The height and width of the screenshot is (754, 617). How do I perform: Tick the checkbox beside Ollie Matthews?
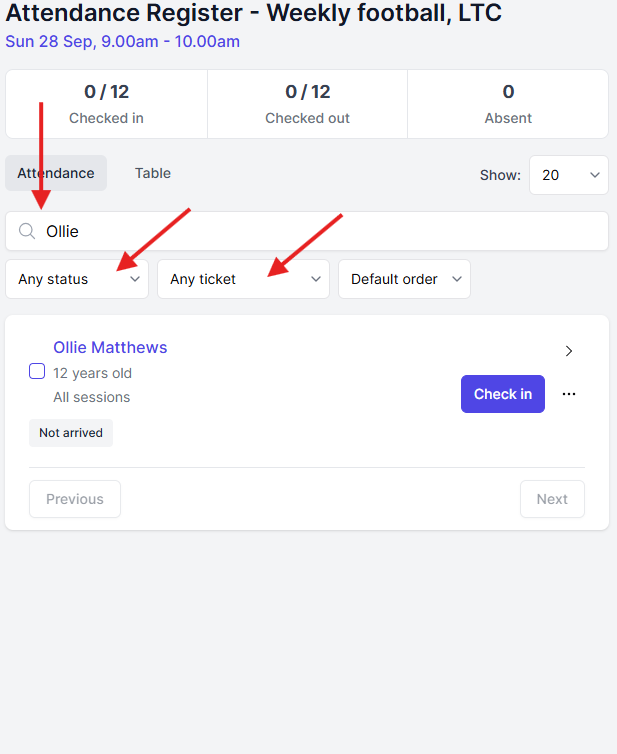click(37, 371)
